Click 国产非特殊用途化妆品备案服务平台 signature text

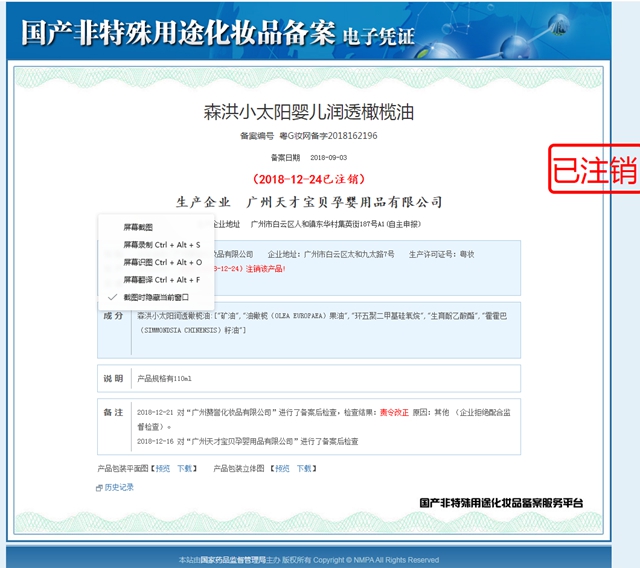[501, 503]
